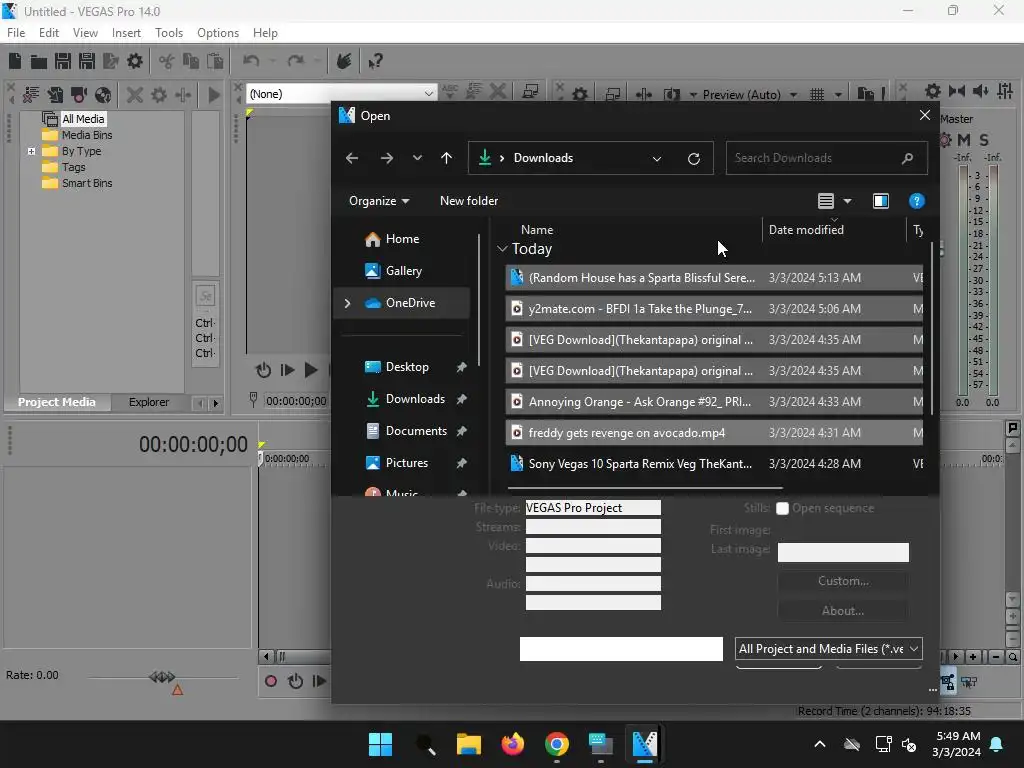This screenshot has width=1024, height=768.
Task: Click the Undo arrow in VEGAS toolbar
Action: [x=251, y=61]
